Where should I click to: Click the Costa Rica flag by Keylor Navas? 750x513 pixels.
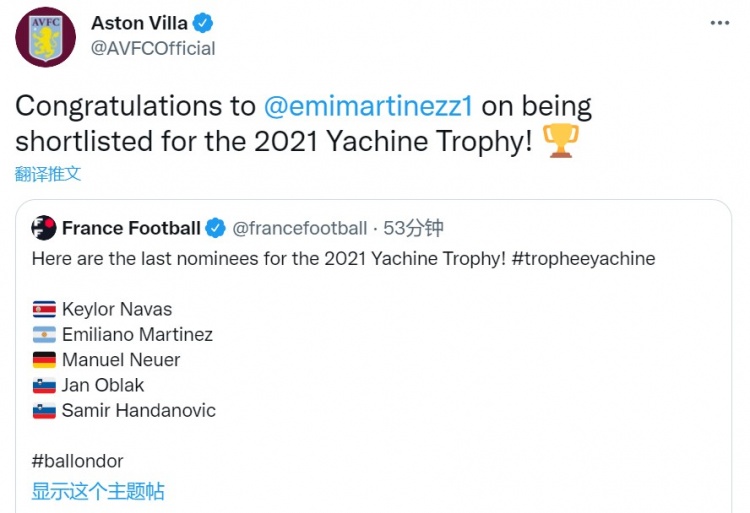pyautogui.click(x=44, y=309)
